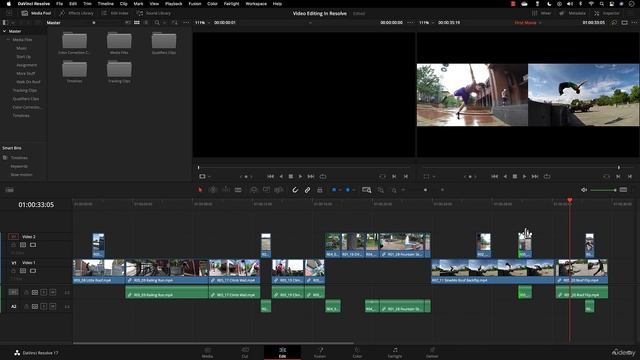Adjust the timeline zoom slider

424,190
